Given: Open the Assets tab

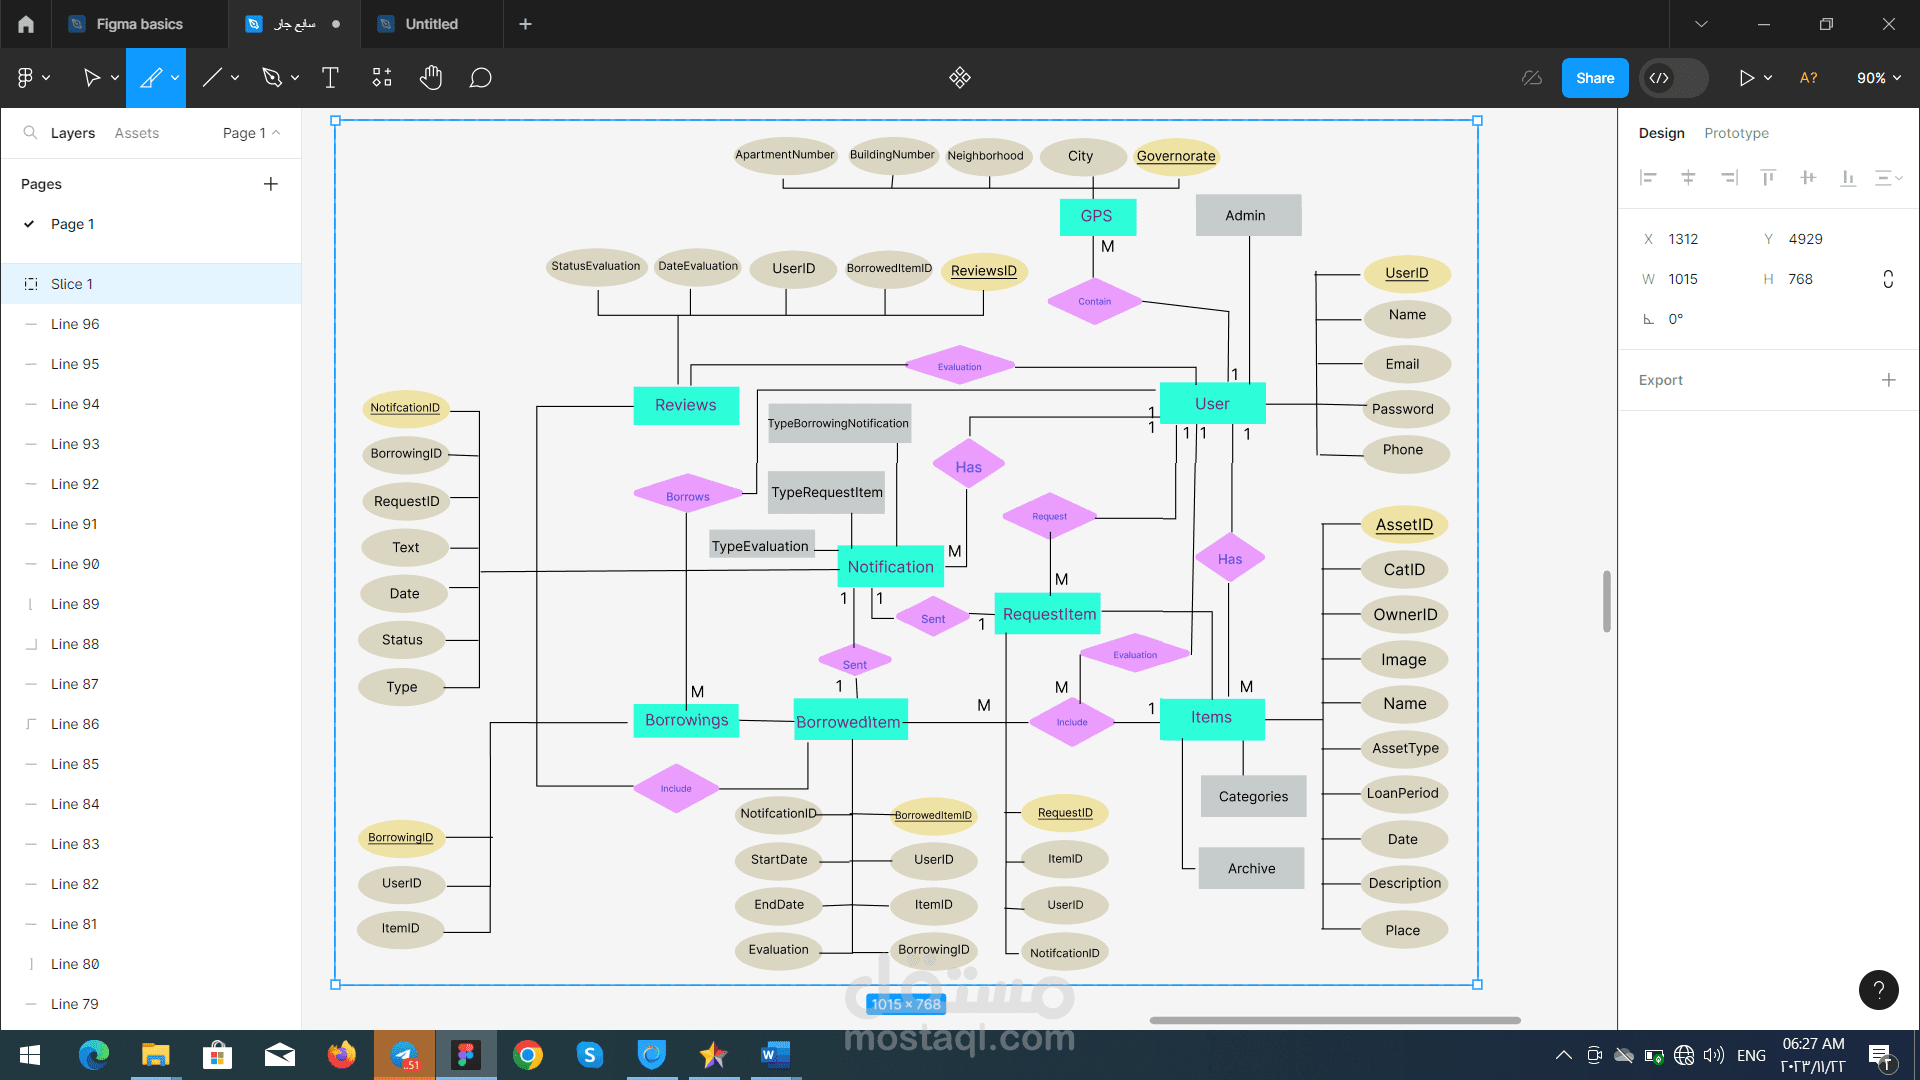Looking at the screenshot, I should pos(137,133).
